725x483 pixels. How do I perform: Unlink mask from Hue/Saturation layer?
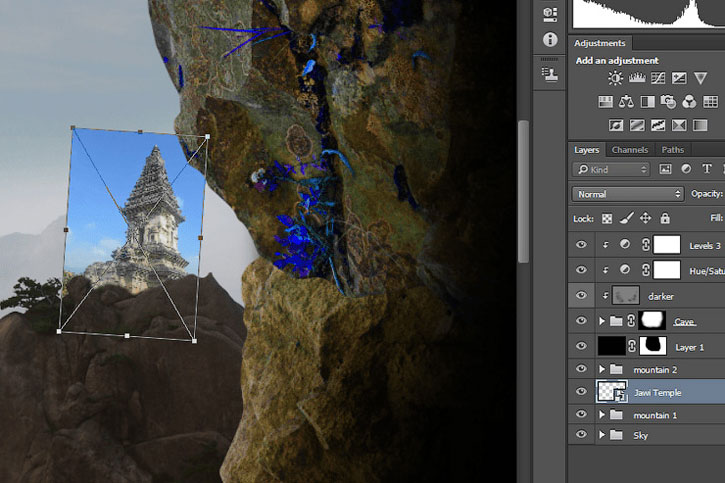click(646, 270)
